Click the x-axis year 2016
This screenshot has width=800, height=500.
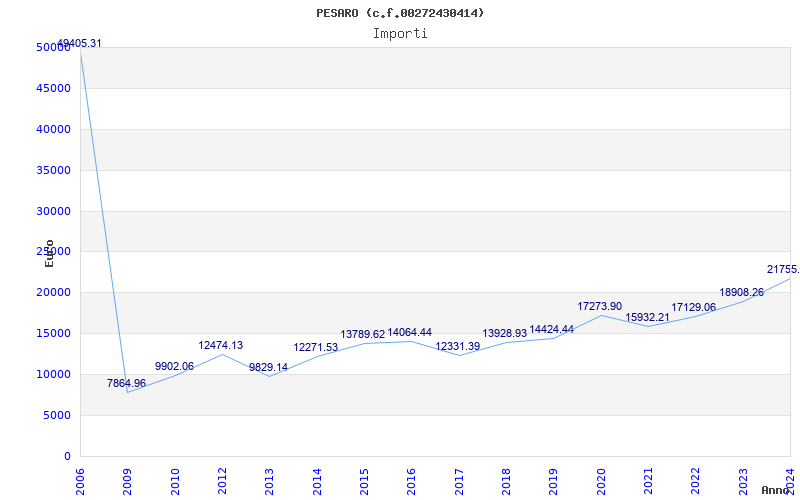[x=411, y=482]
